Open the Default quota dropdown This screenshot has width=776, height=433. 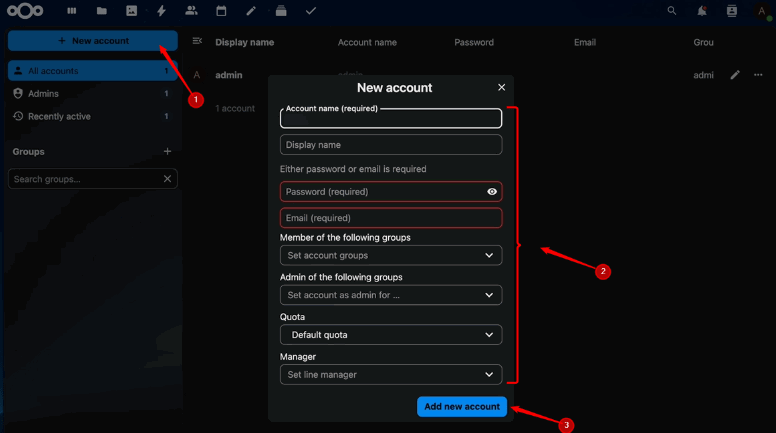pyautogui.click(x=391, y=335)
